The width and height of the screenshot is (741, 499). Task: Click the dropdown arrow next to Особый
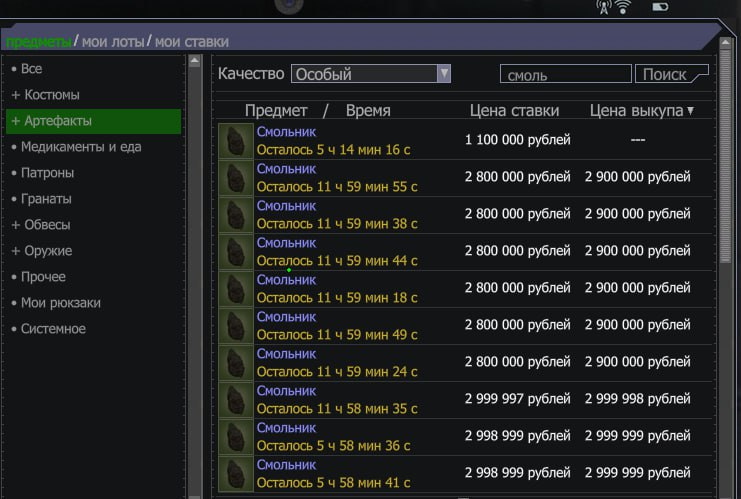(444, 74)
